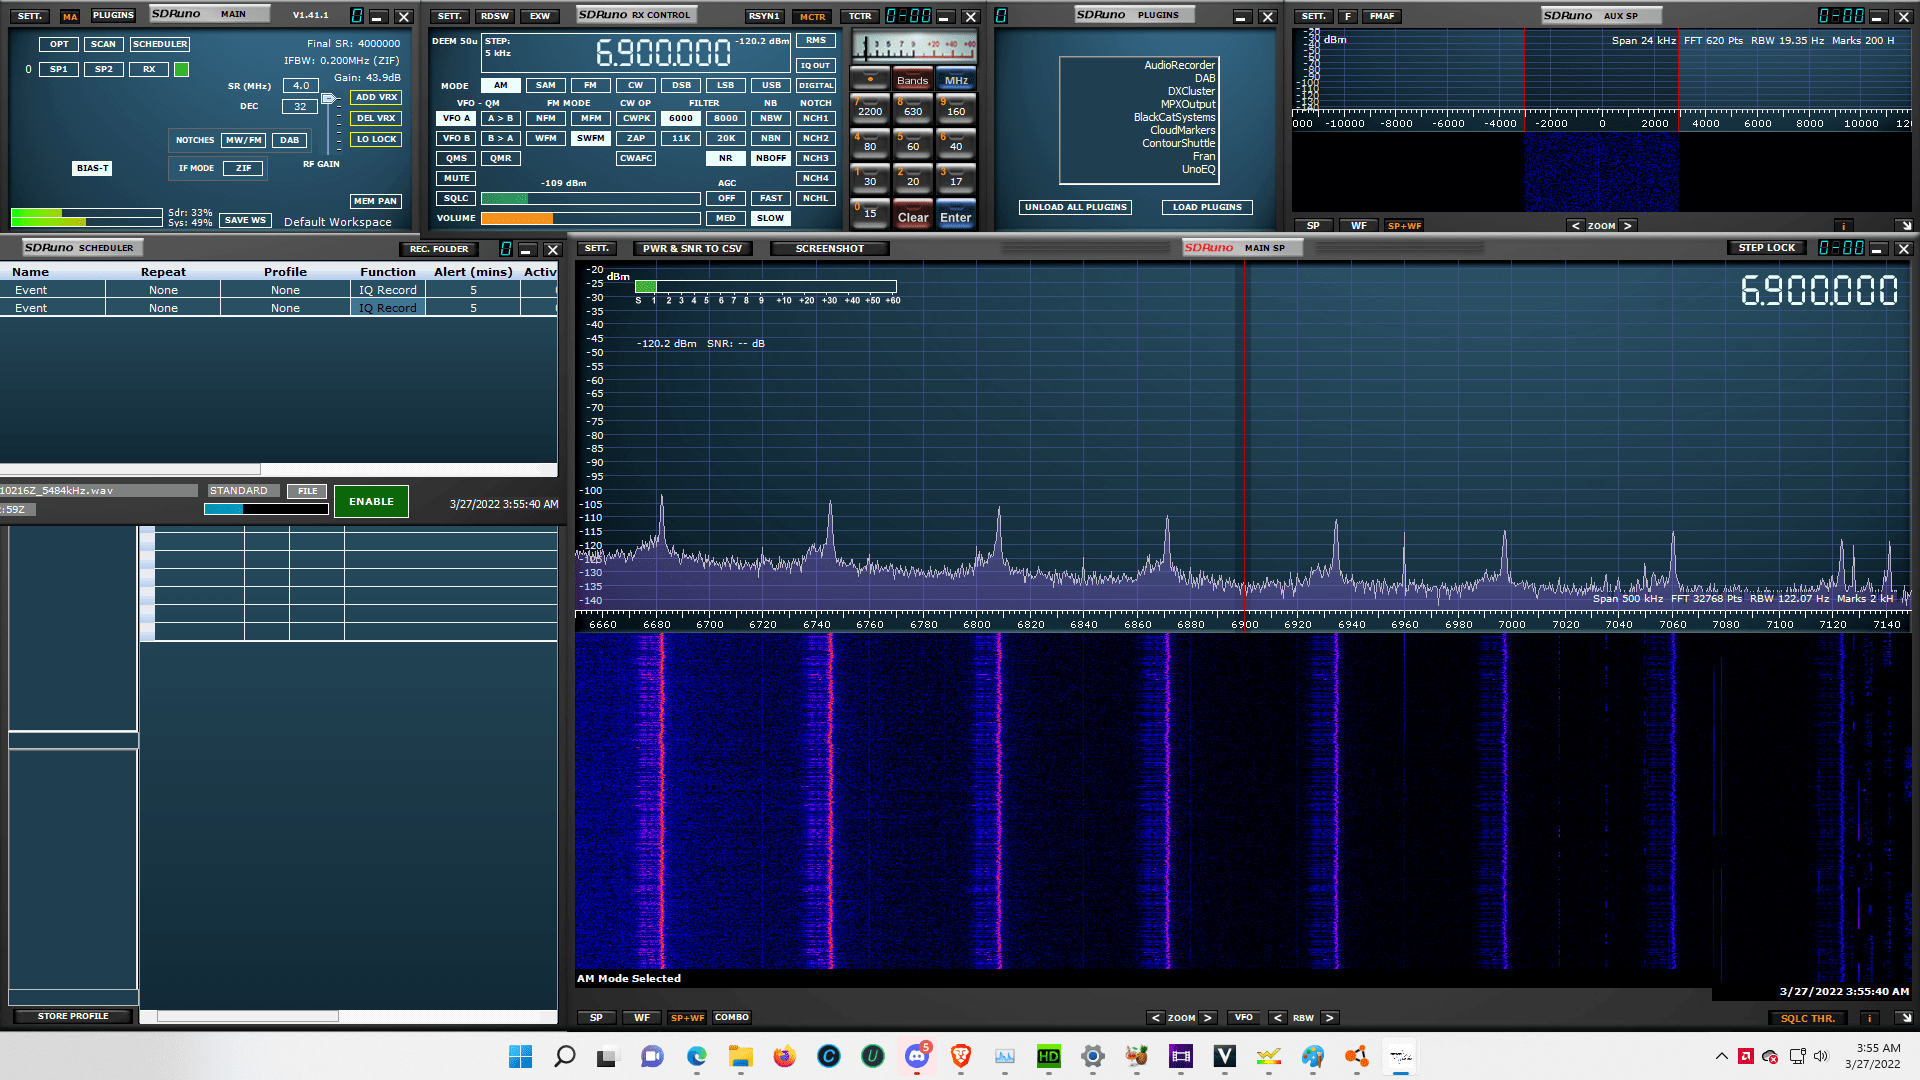Click ENABLE in the Scheduler panel
This screenshot has height=1080, width=1920.
[371, 501]
